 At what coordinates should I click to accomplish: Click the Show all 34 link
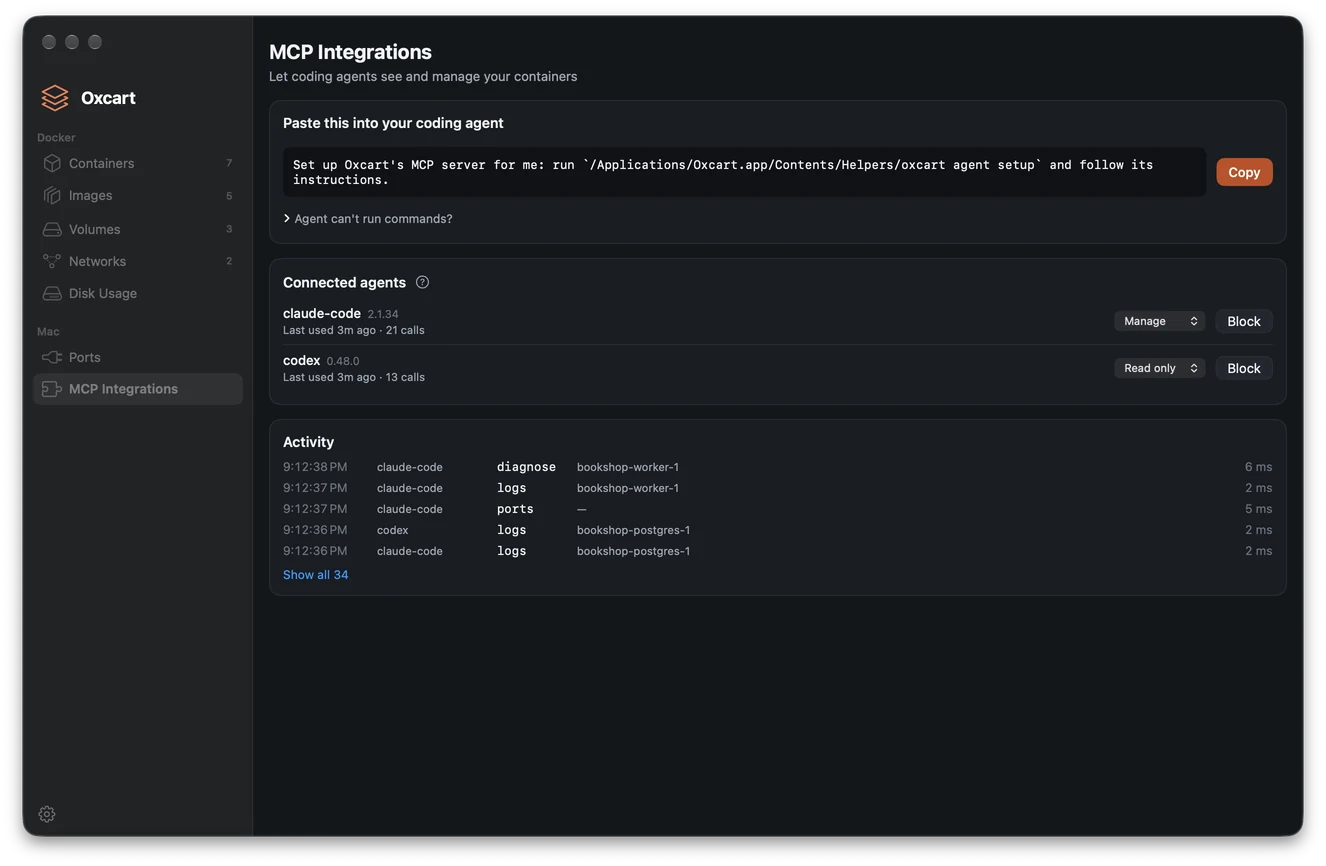click(316, 575)
